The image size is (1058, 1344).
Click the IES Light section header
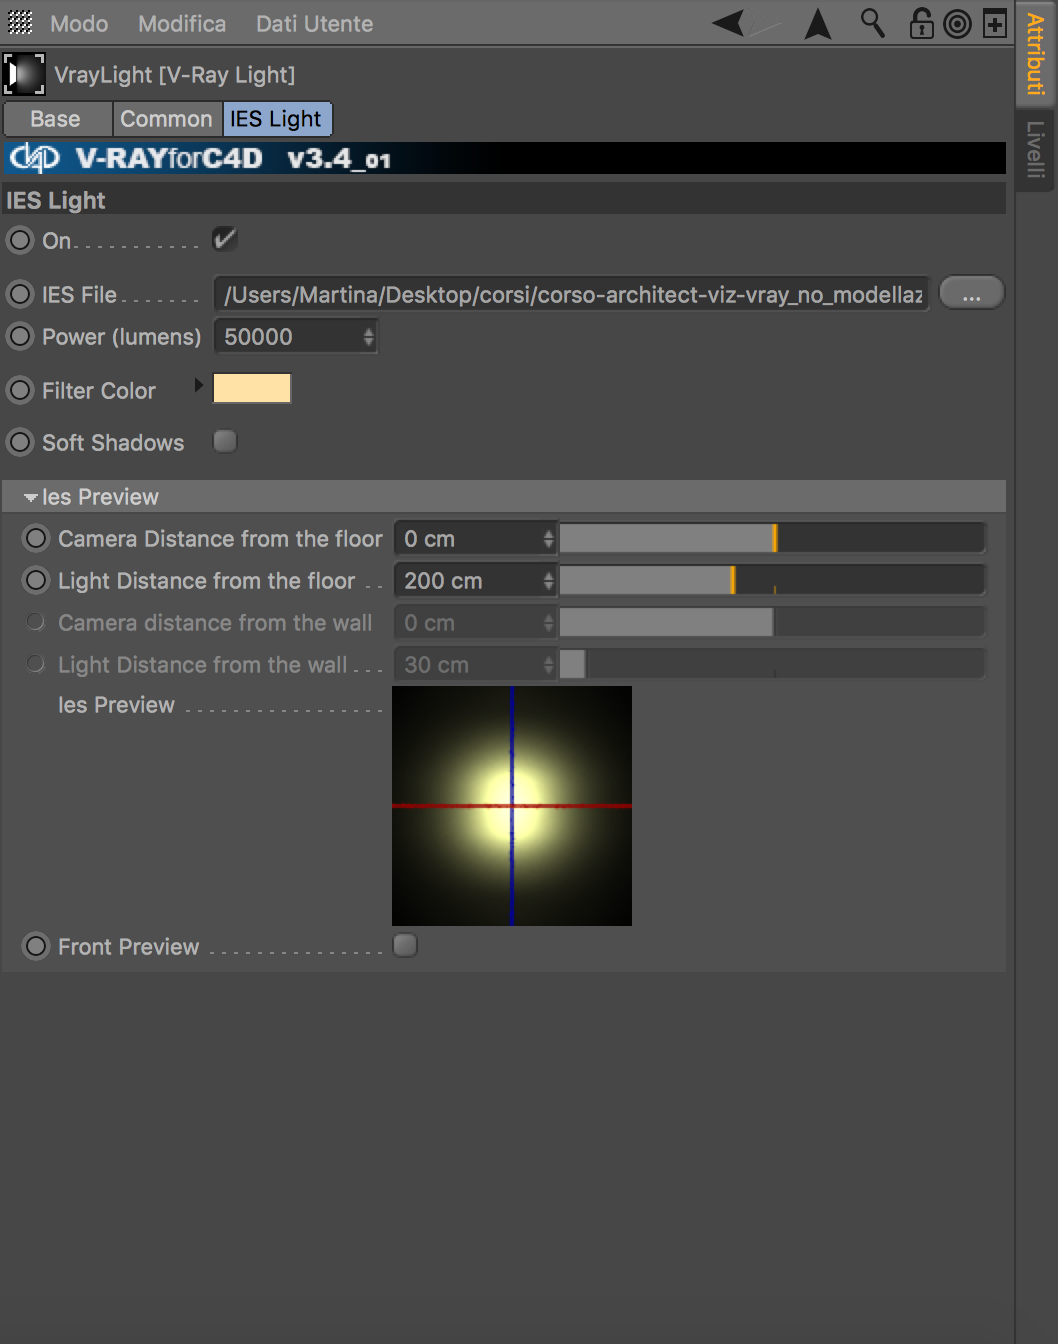pyautogui.click(x=504, y=200)
